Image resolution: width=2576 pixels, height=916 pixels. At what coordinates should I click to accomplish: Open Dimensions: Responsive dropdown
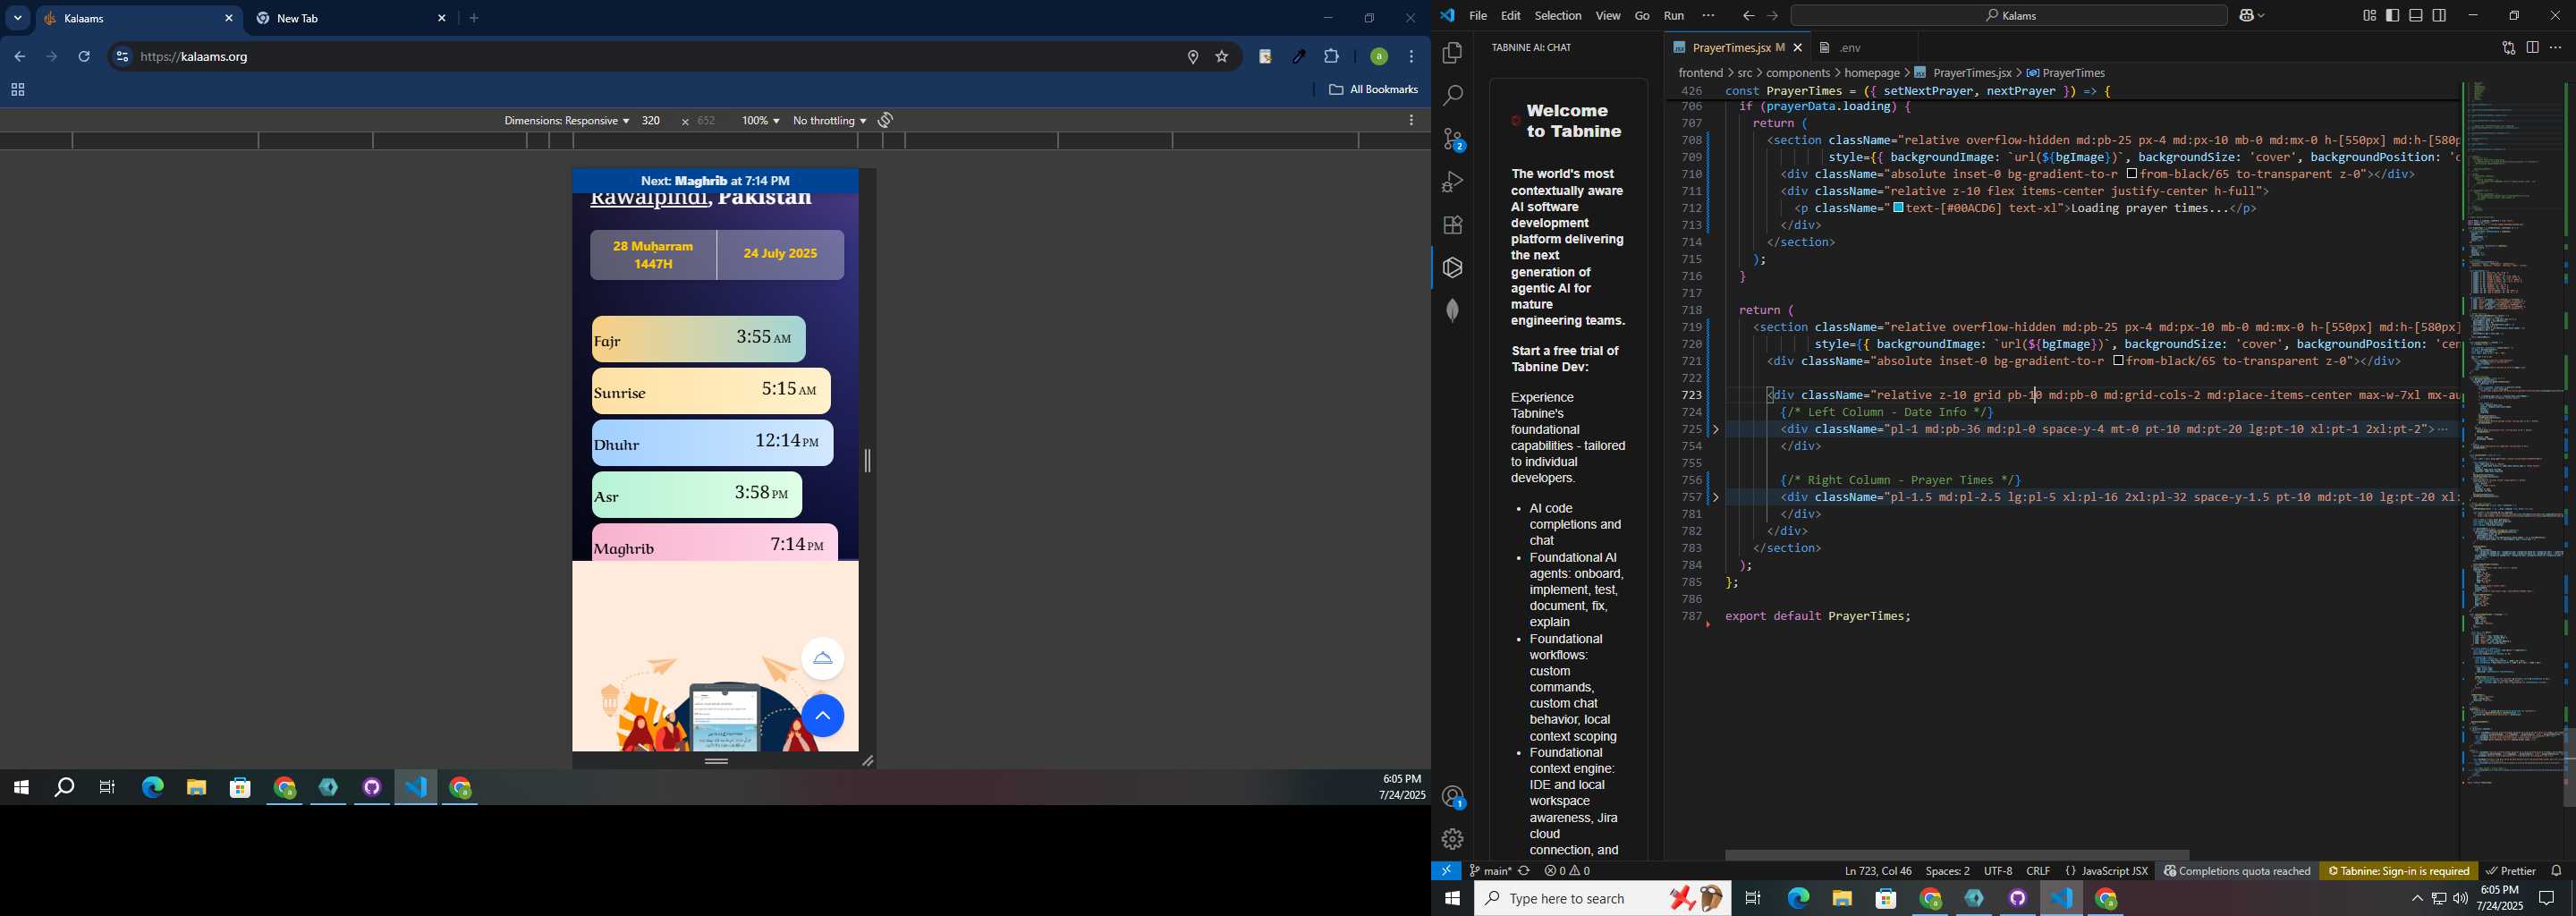pos(566,120)
